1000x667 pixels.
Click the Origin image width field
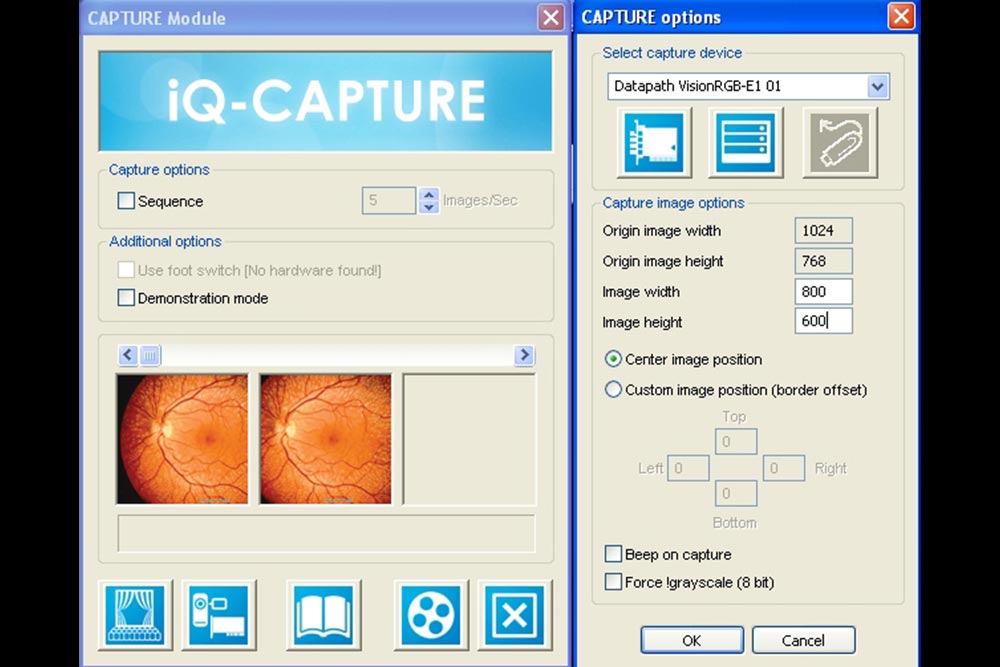(823, 230)
